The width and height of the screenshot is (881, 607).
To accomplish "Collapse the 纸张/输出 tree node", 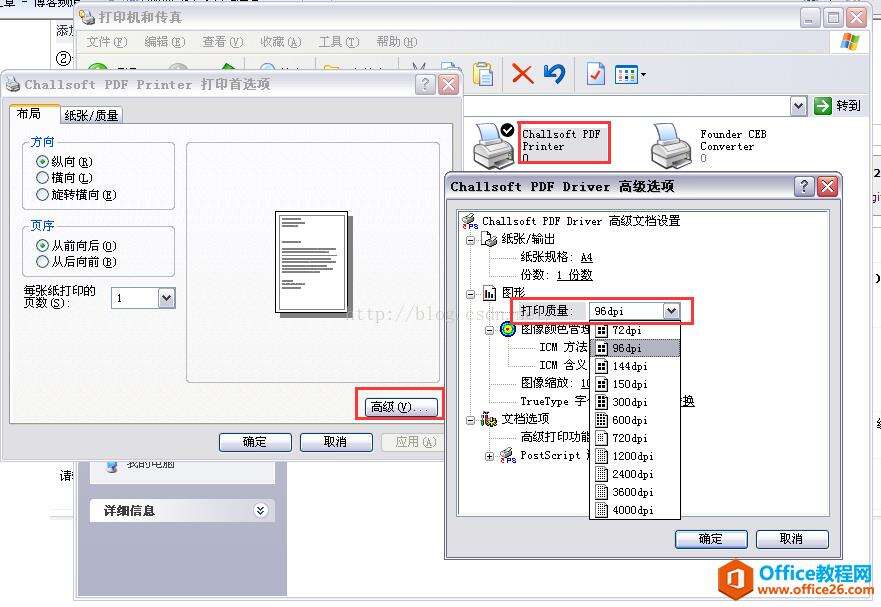I will [x=470, y=240].
